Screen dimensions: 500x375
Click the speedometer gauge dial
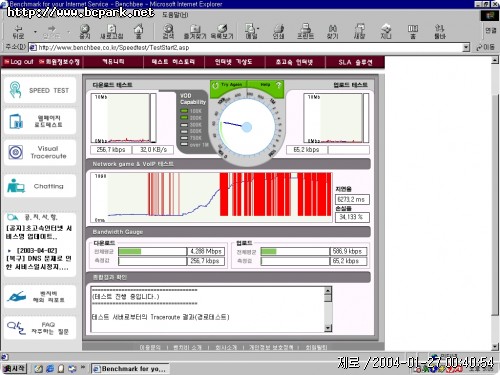point(247,127)
